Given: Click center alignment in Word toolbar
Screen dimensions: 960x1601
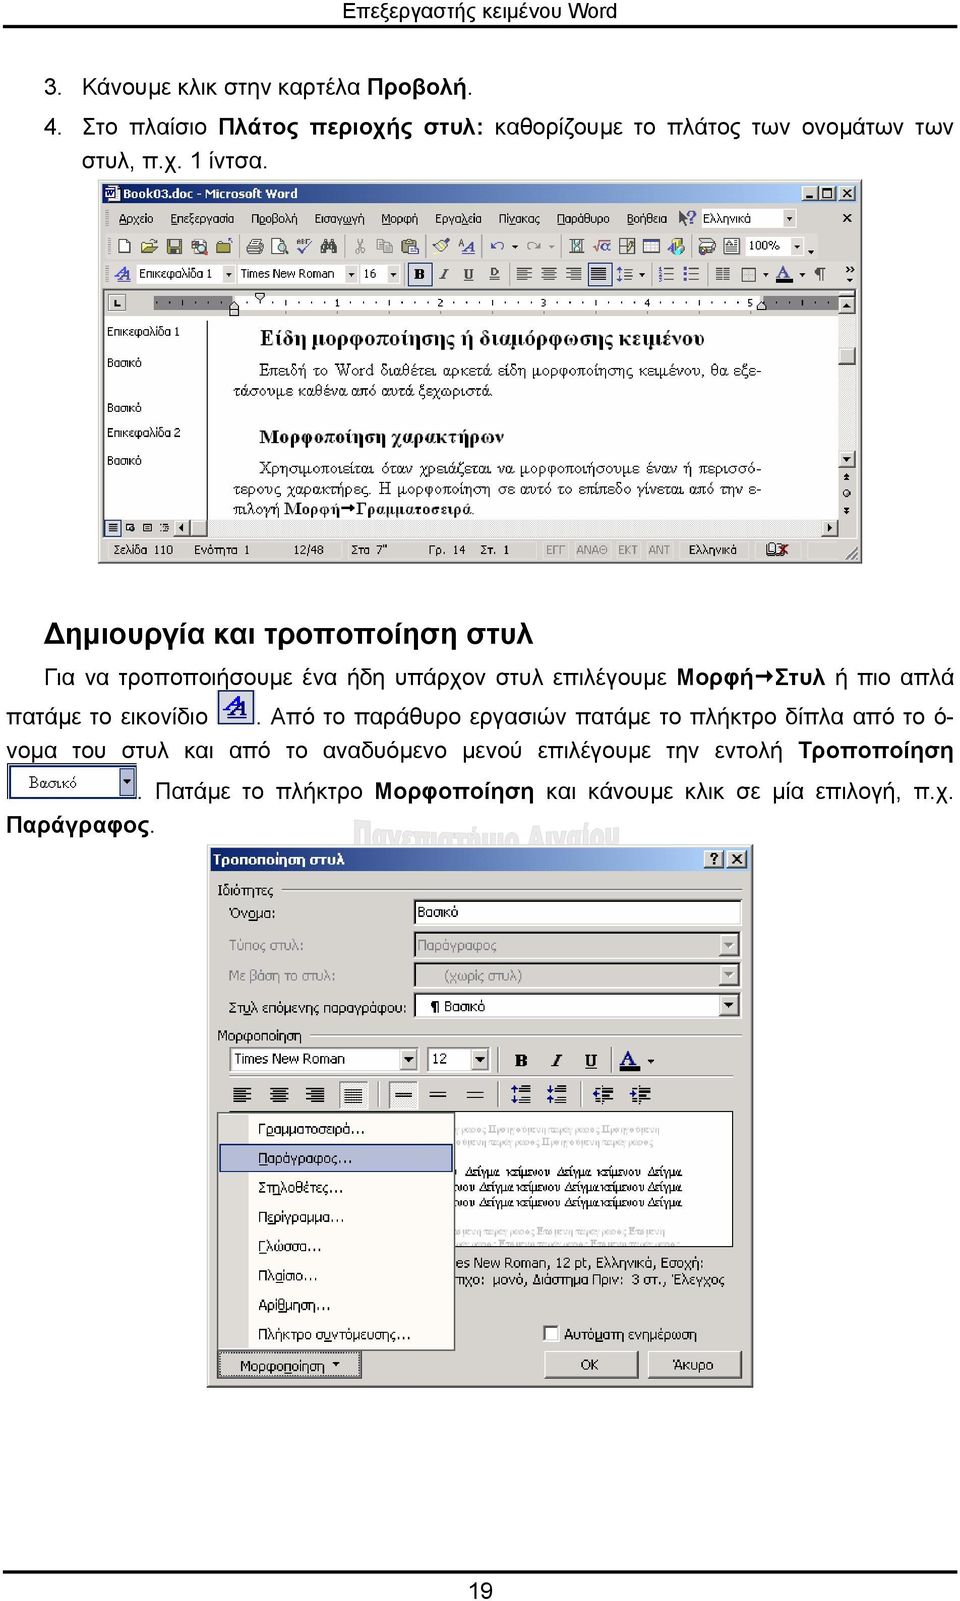Looking at the screenshot, I should (x=549, y=274).
